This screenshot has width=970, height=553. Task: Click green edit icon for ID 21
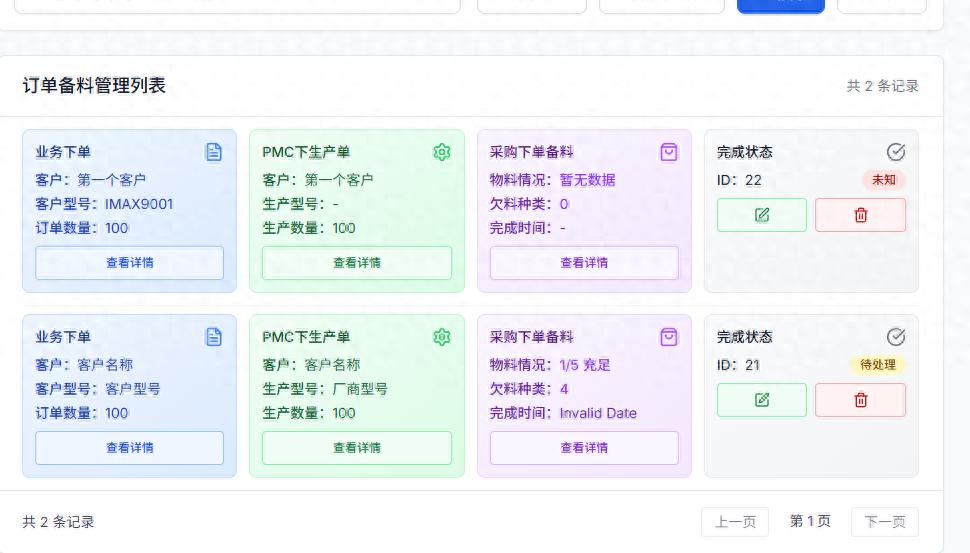point(761,400)
